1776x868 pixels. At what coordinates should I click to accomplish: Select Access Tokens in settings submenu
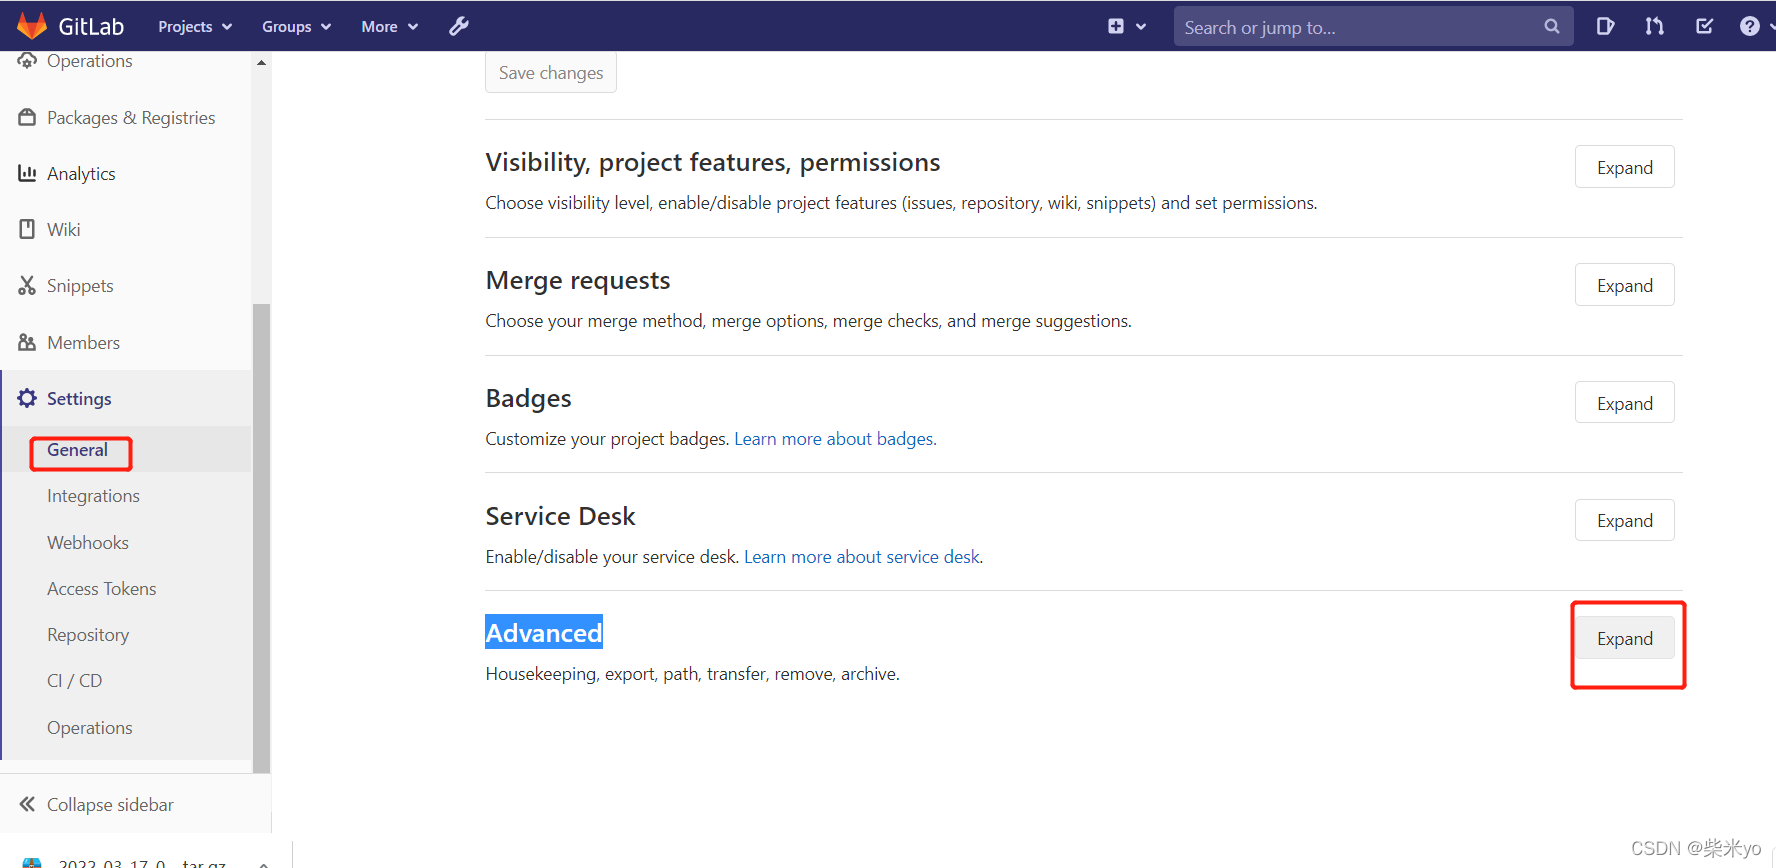coord(102,589)
